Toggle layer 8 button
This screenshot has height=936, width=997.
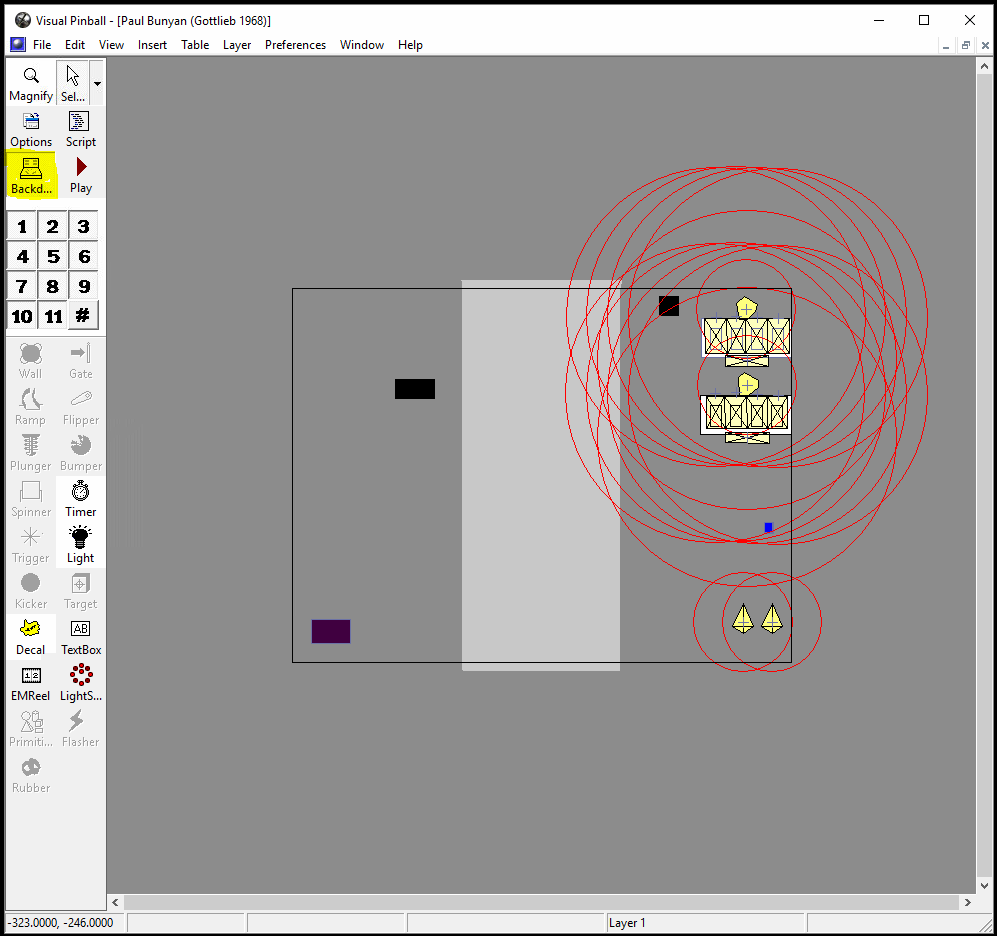(53, 286)
